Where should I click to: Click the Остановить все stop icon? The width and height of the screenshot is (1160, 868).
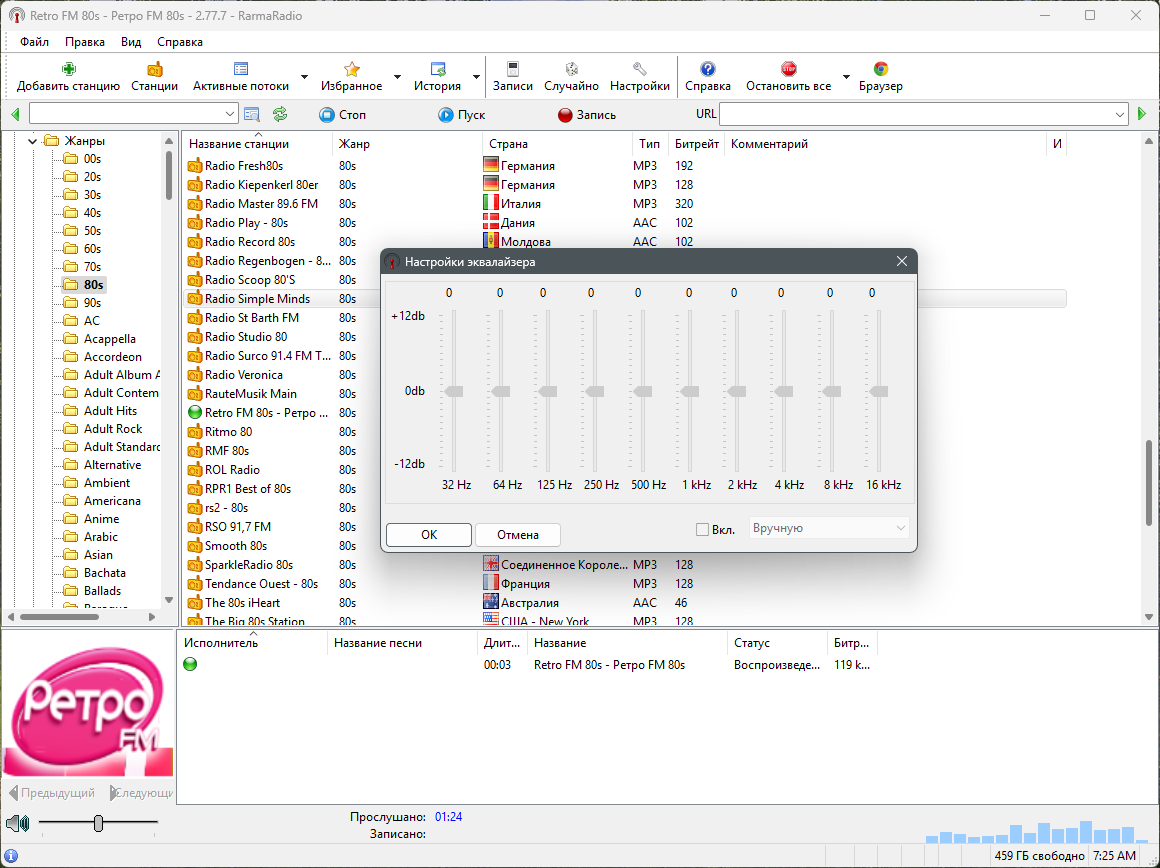tap(789, 70)
